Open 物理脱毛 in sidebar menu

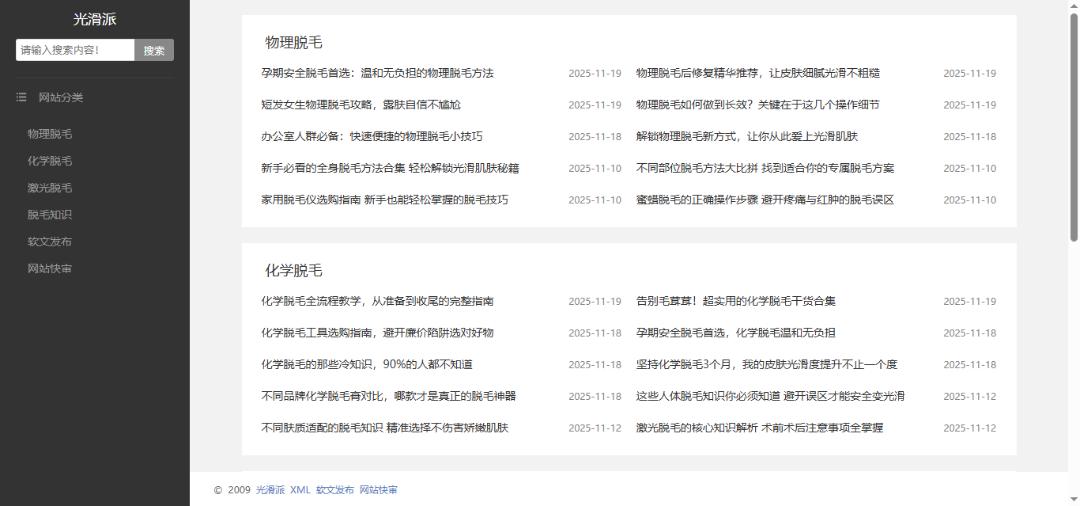50,134
